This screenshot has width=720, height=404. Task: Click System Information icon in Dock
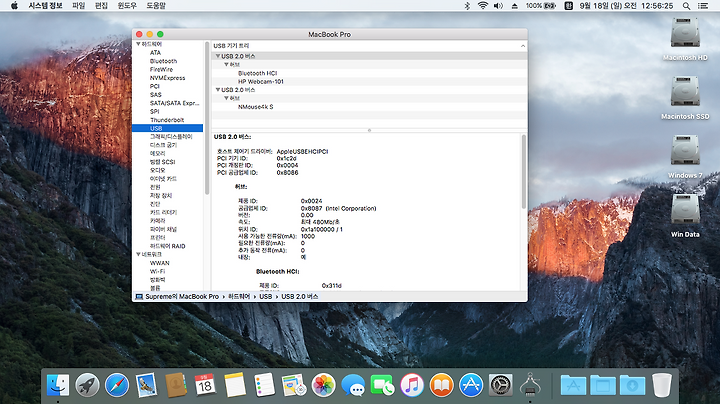530,385
